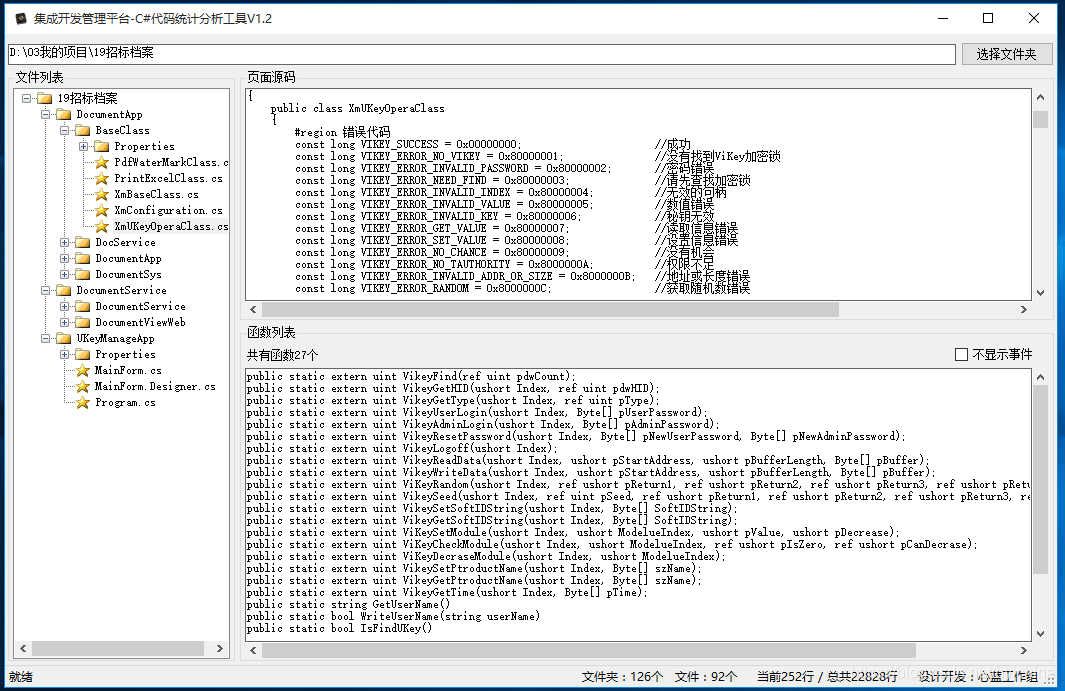Select PrintExcelClass.cs in file tree
This screenshot has height=691, width=1065.
(x=168, y=178)
